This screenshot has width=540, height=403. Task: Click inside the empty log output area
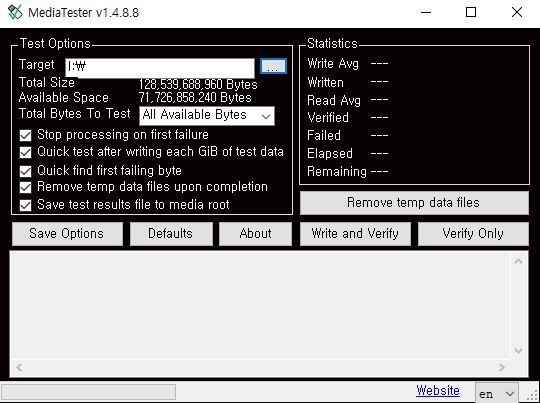pyautogui.click(x=261, y=307)
